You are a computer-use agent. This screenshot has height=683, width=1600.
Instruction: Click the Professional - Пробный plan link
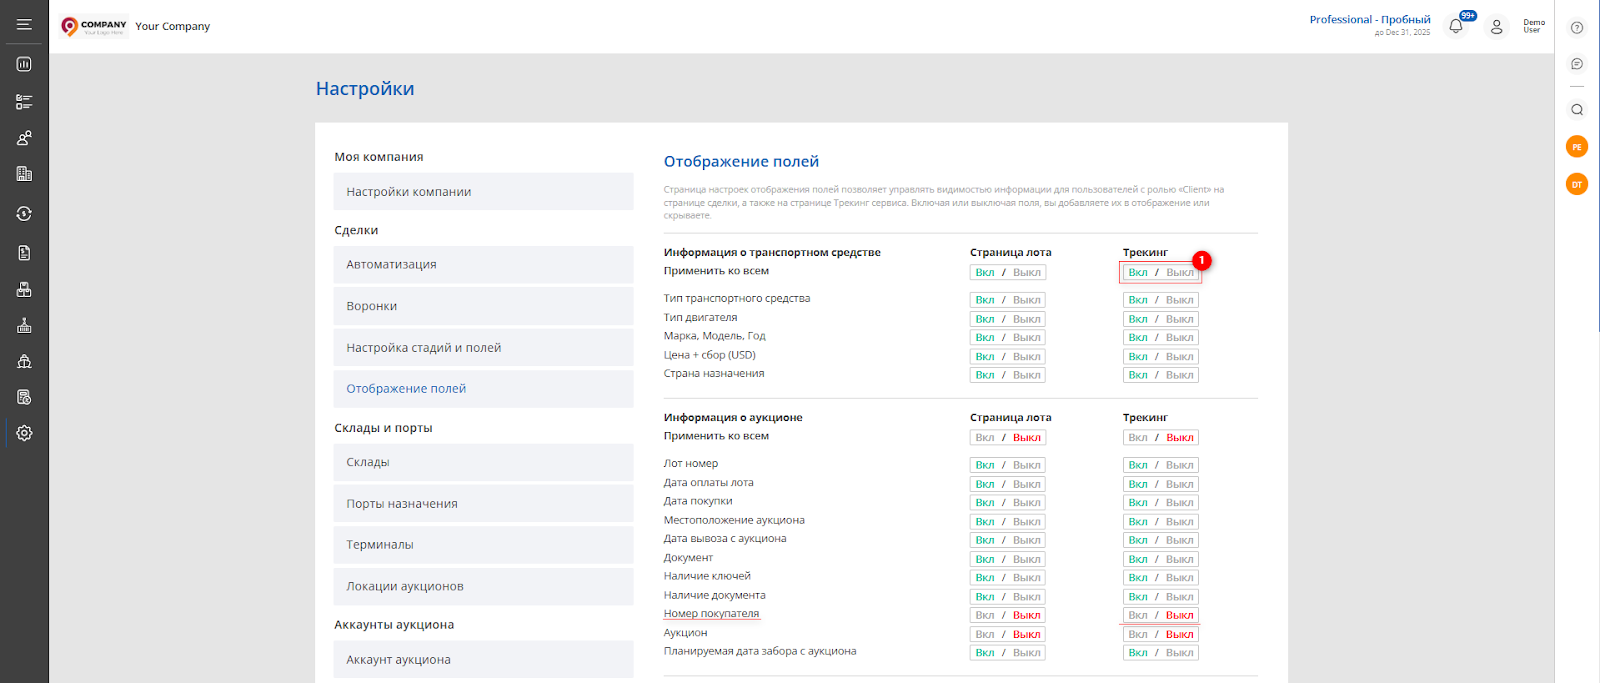click(x=1370, y=19)
